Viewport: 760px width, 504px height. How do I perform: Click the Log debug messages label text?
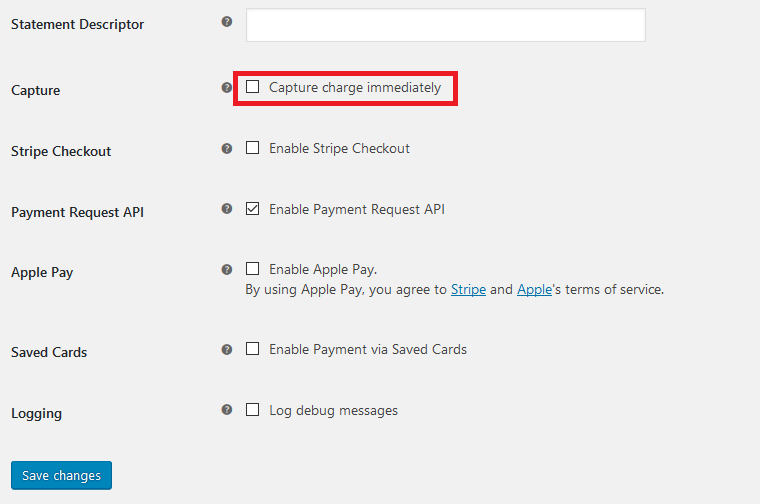point(333,410)
